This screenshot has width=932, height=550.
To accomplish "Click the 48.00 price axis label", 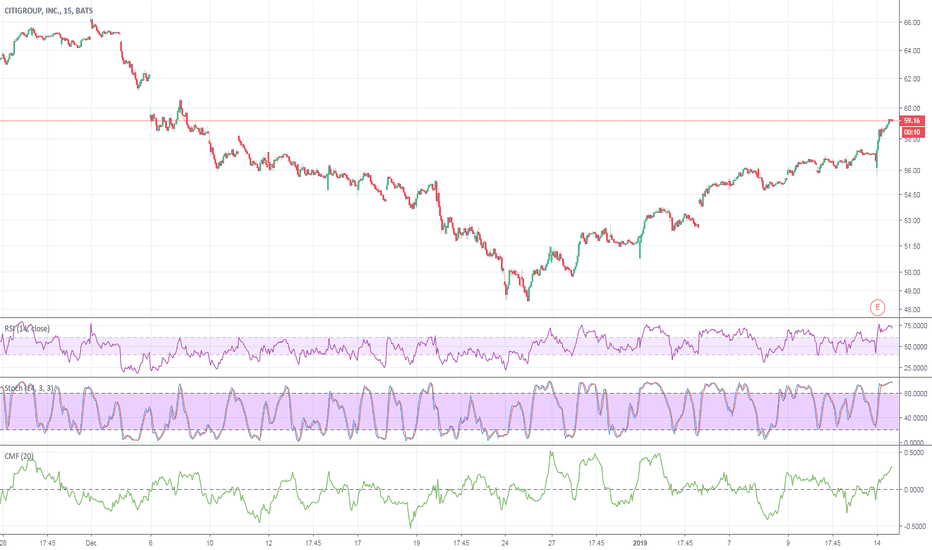I will point(912,310).
